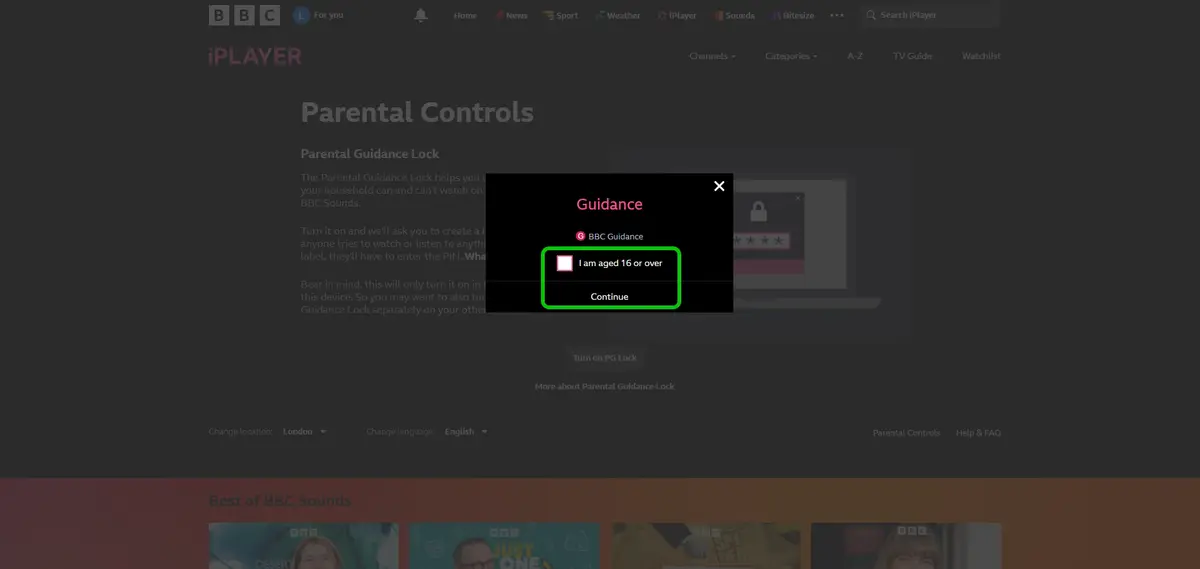Open News in the BBC navigation
The image size is (1200, 569).
[510, 16]
